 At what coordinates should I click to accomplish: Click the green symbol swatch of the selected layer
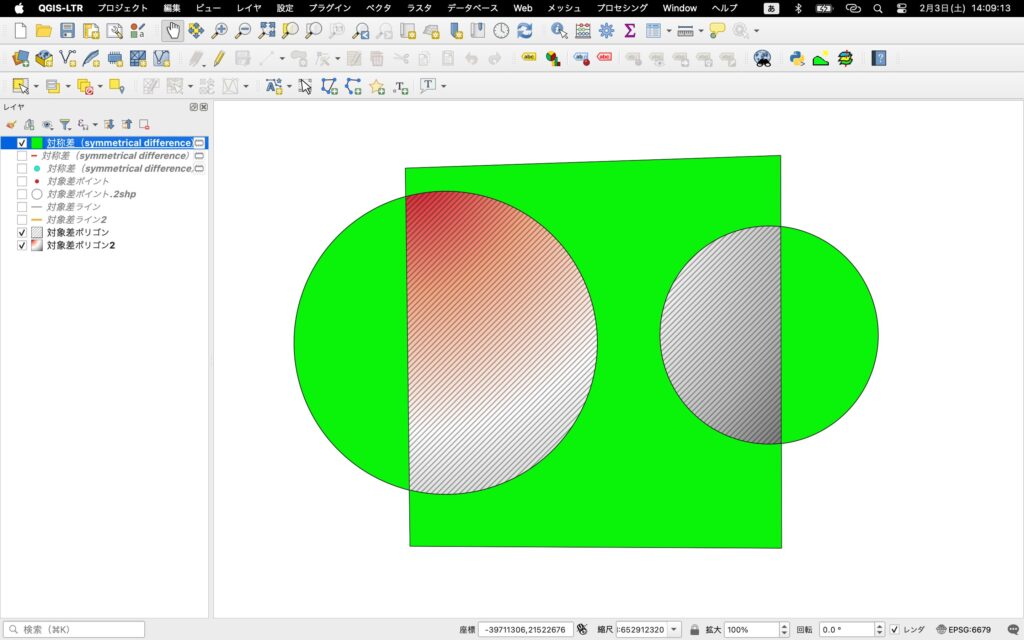(37, 143)
